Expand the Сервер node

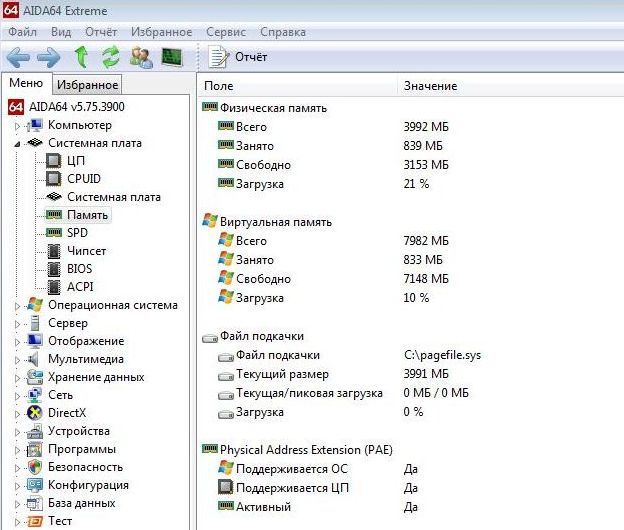[17, 324]
